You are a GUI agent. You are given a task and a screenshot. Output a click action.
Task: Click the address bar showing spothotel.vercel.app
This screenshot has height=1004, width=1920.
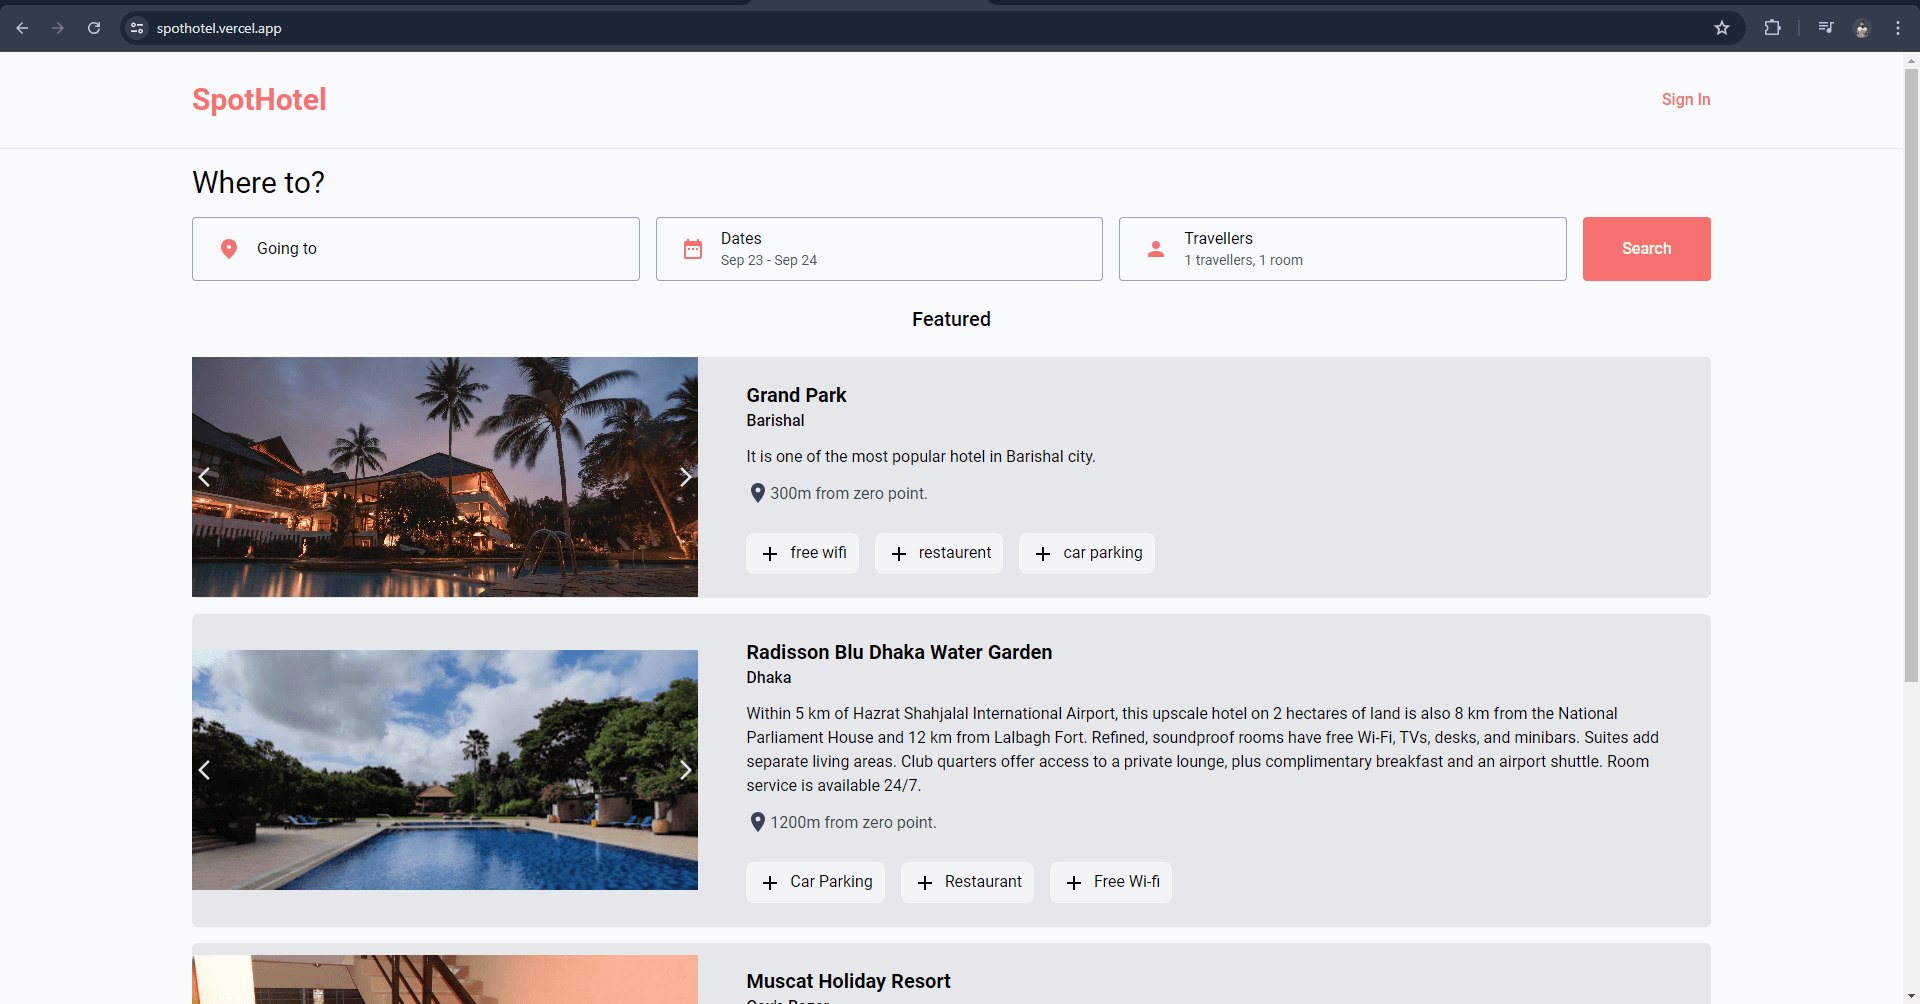220,28
